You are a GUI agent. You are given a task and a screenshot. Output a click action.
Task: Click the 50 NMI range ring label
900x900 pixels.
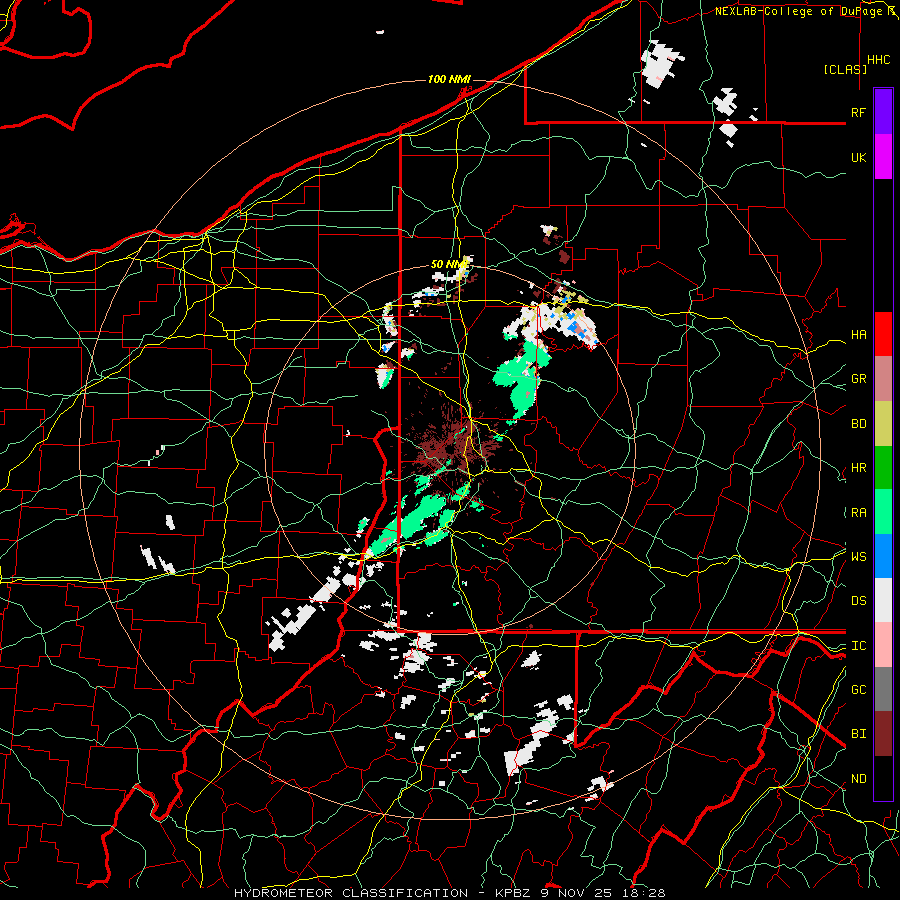click(449, 264)
